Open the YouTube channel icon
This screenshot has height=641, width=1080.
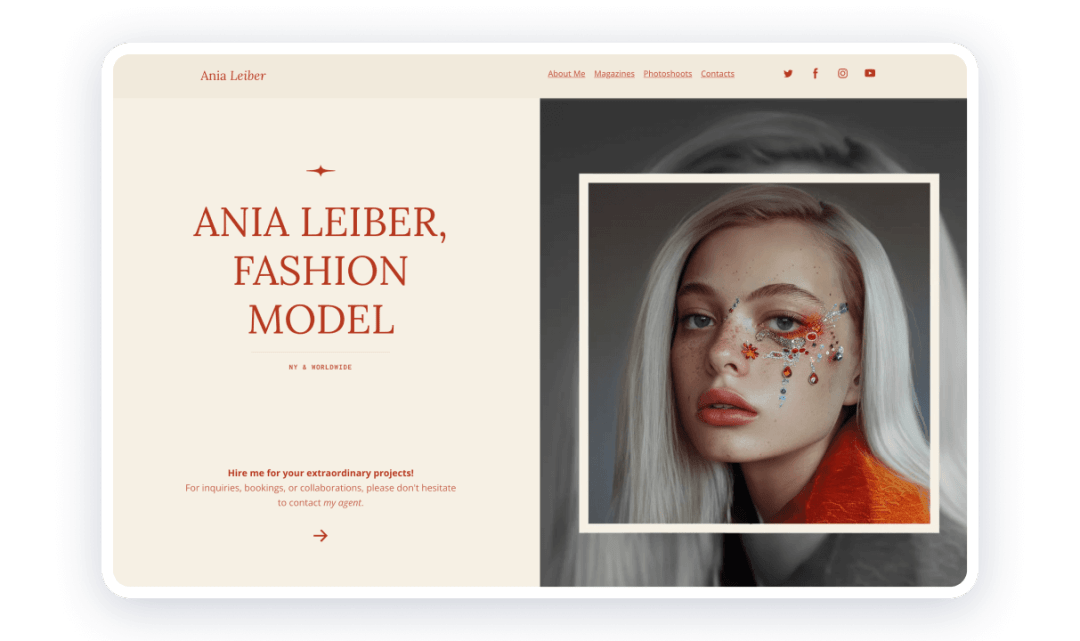pyautogui.click(x=869, y=73)
